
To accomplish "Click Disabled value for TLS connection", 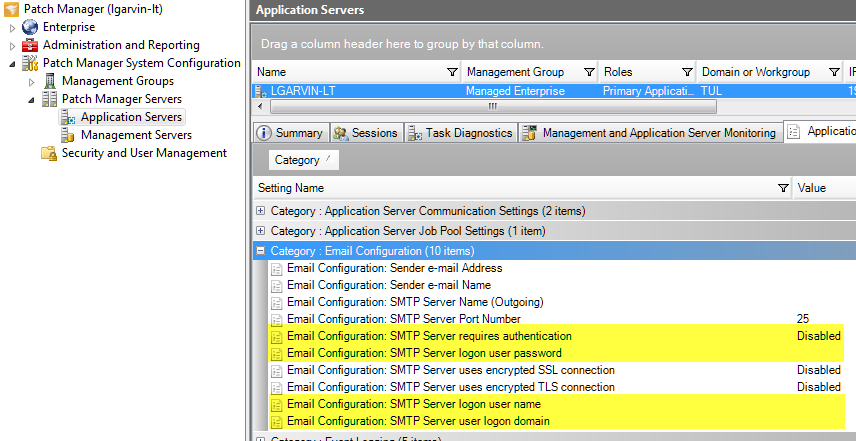I will click(x=819, y=388).
